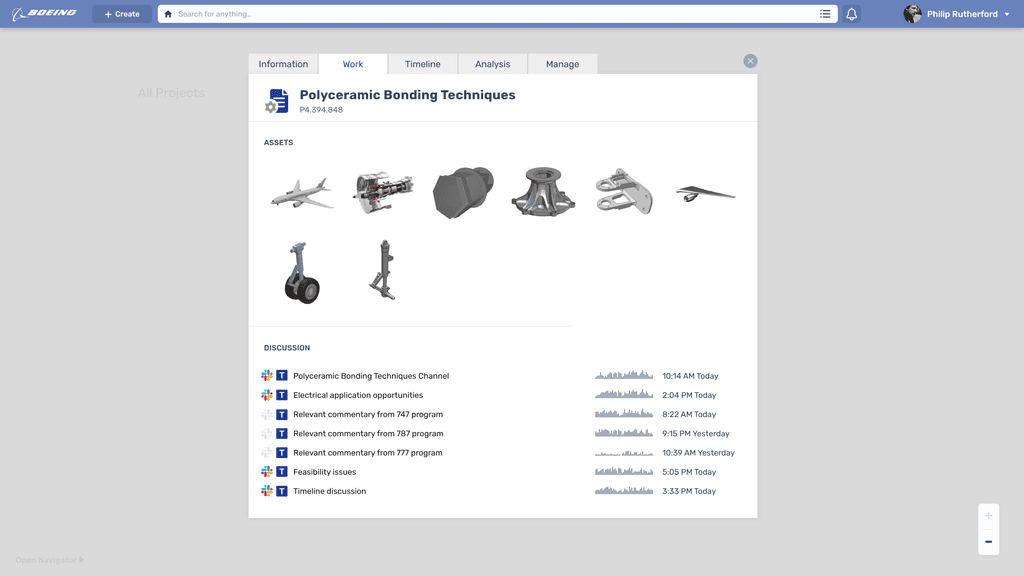Screen dimensions: 1024x576
Task: Open Electrical application opportunities discussion
Action: point(358,395)
